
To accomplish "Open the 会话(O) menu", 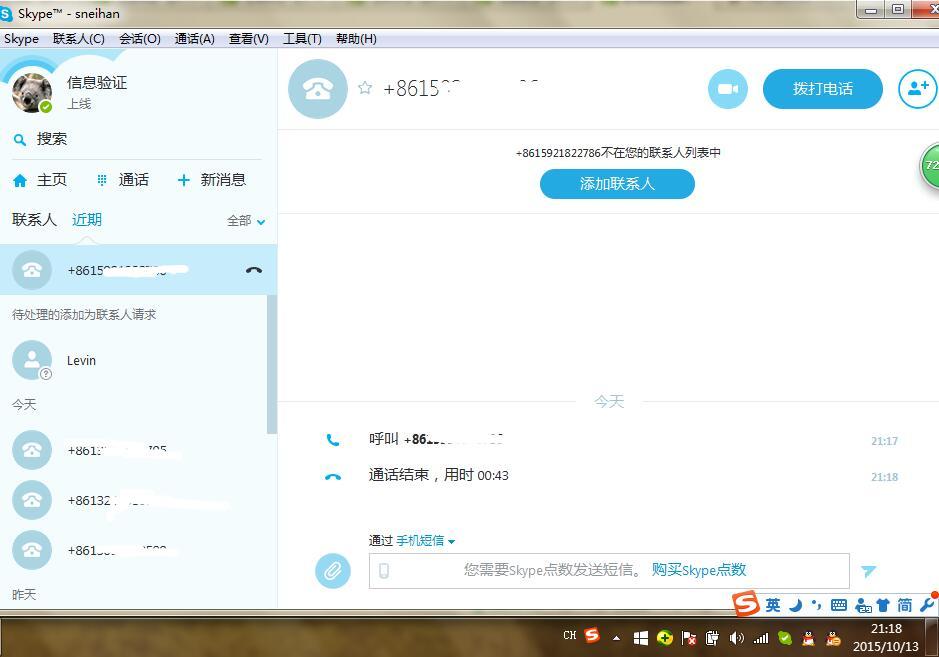I will [140, 39].
